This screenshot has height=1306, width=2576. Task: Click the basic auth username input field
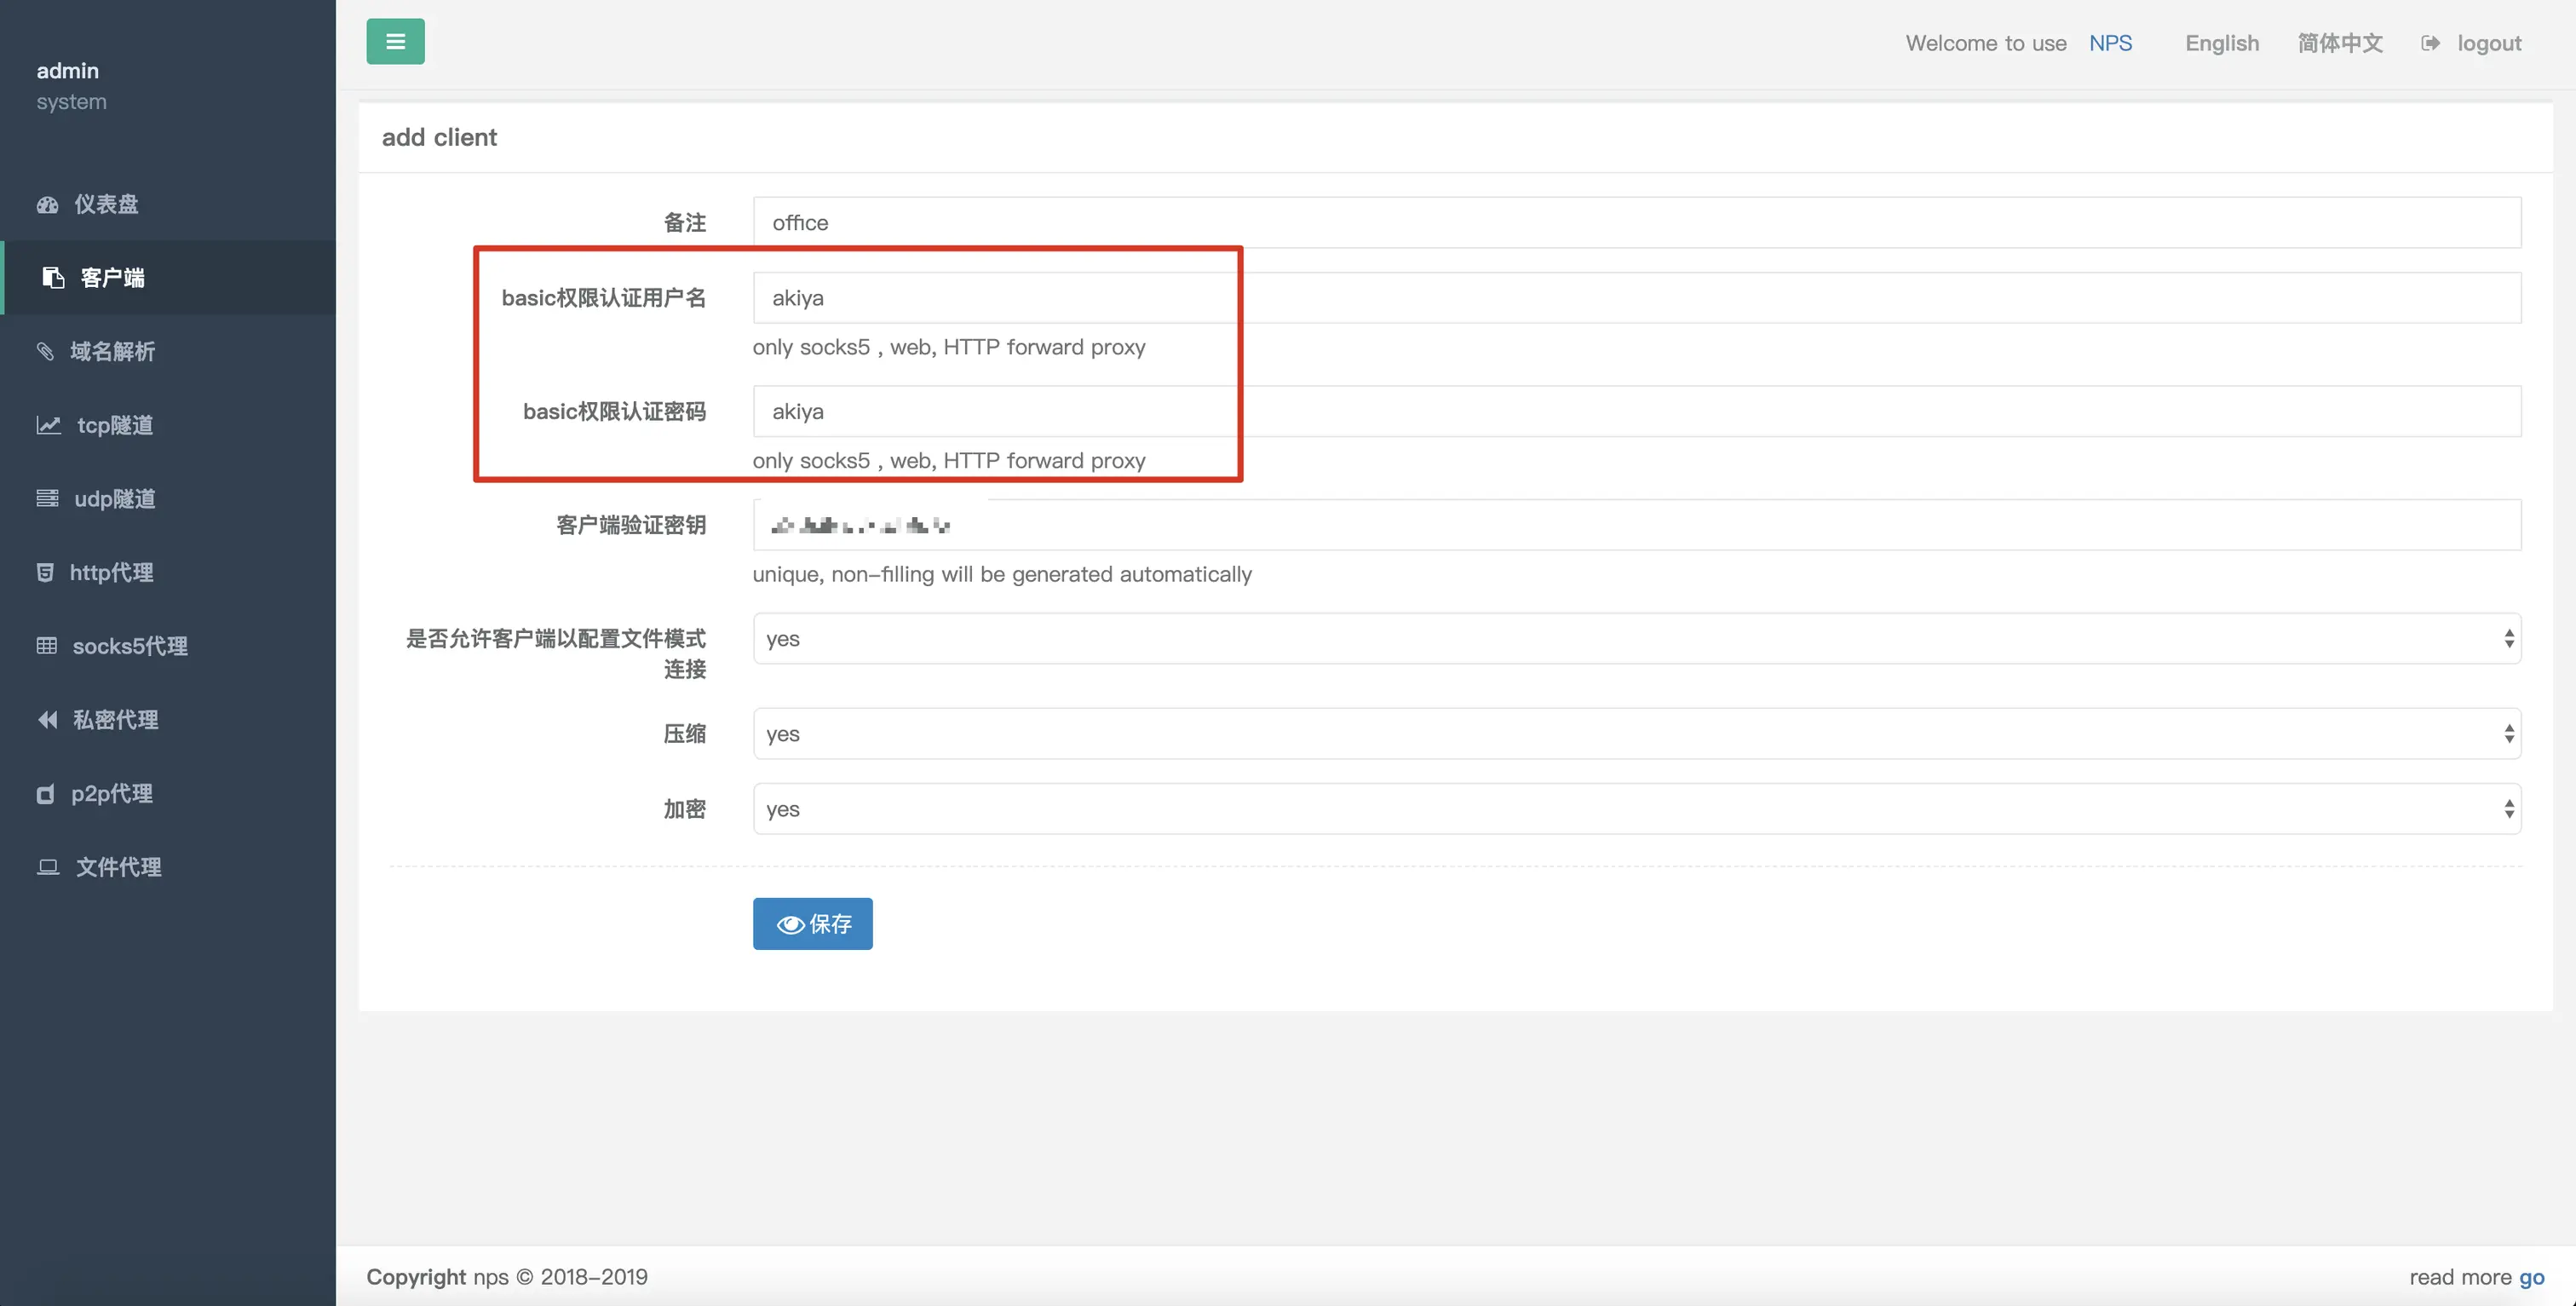1636,298
